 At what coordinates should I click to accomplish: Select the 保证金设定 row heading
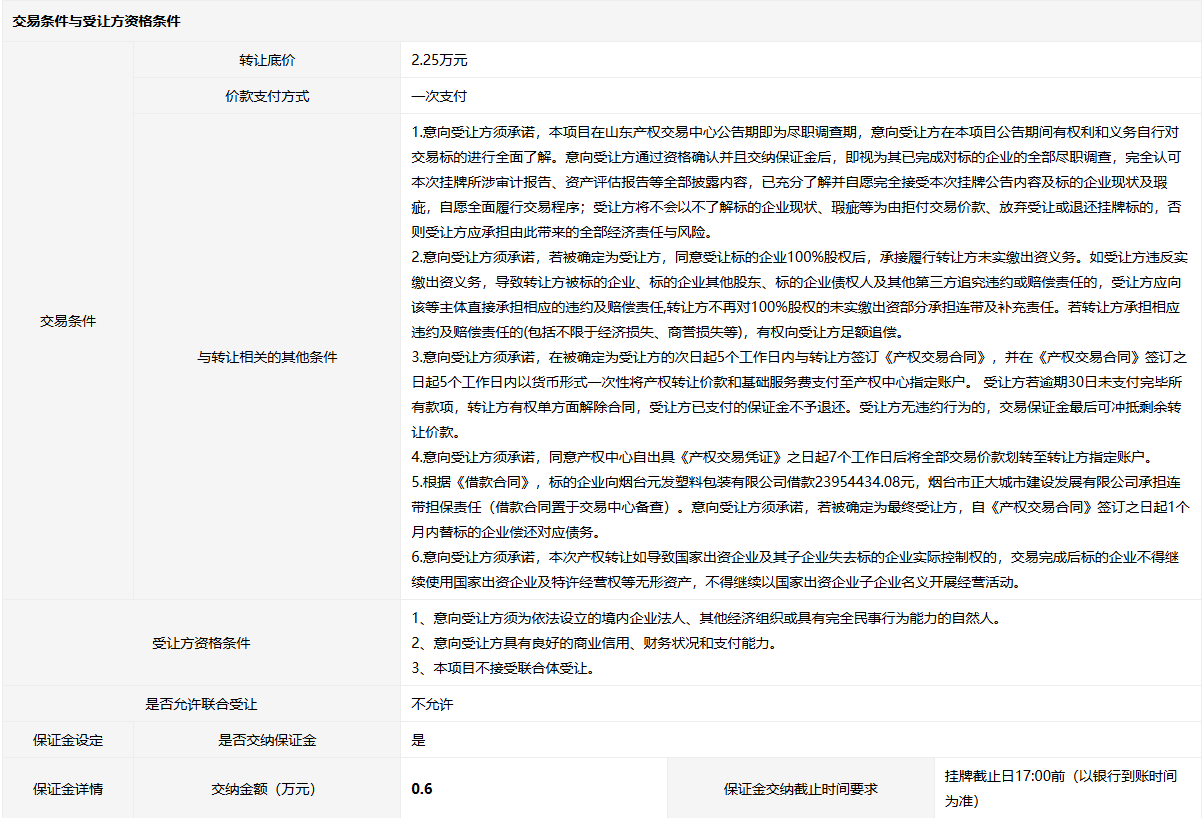pyautogui.click(x=68, y=741)
